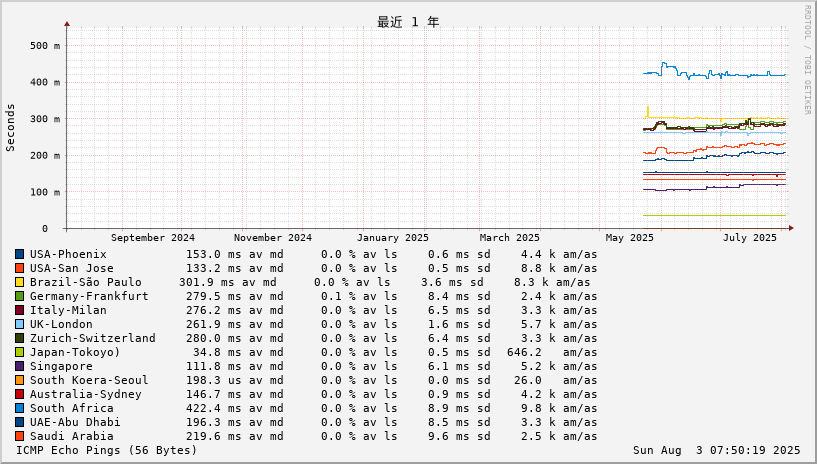817x464 pixels.
Task: Select the 'Italy-Milan' legend label
Action: coord(68,310)
